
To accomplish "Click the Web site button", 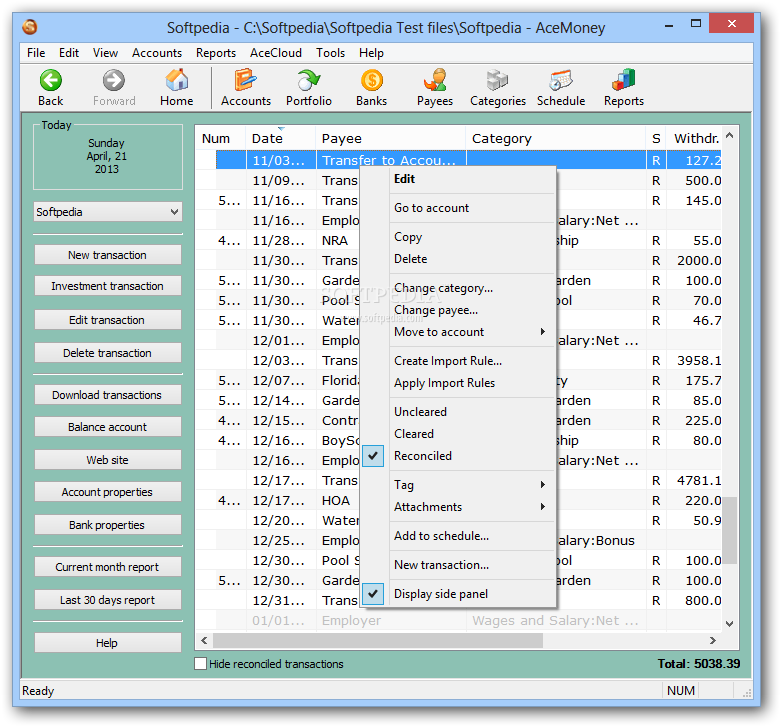I will pos(108,460).
